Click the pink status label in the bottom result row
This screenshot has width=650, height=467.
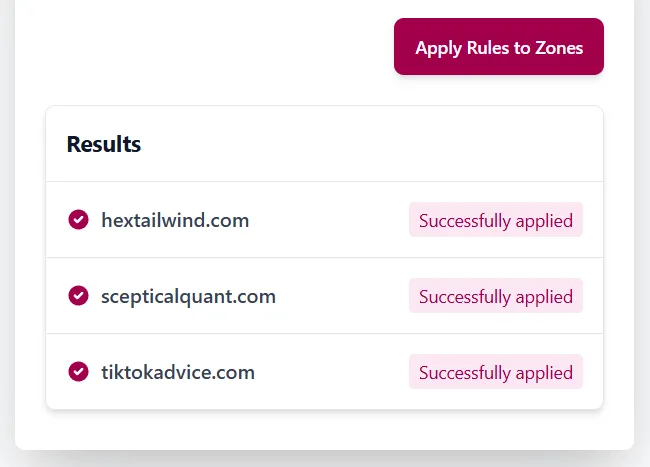pos(495,372)
